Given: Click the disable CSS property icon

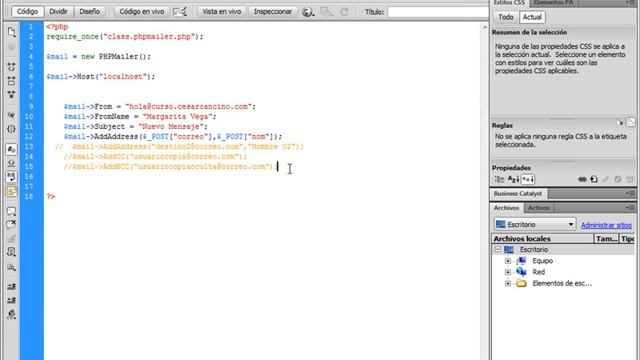Looking at the screenshot, I should pyautogui.click(x=618, y=179).
